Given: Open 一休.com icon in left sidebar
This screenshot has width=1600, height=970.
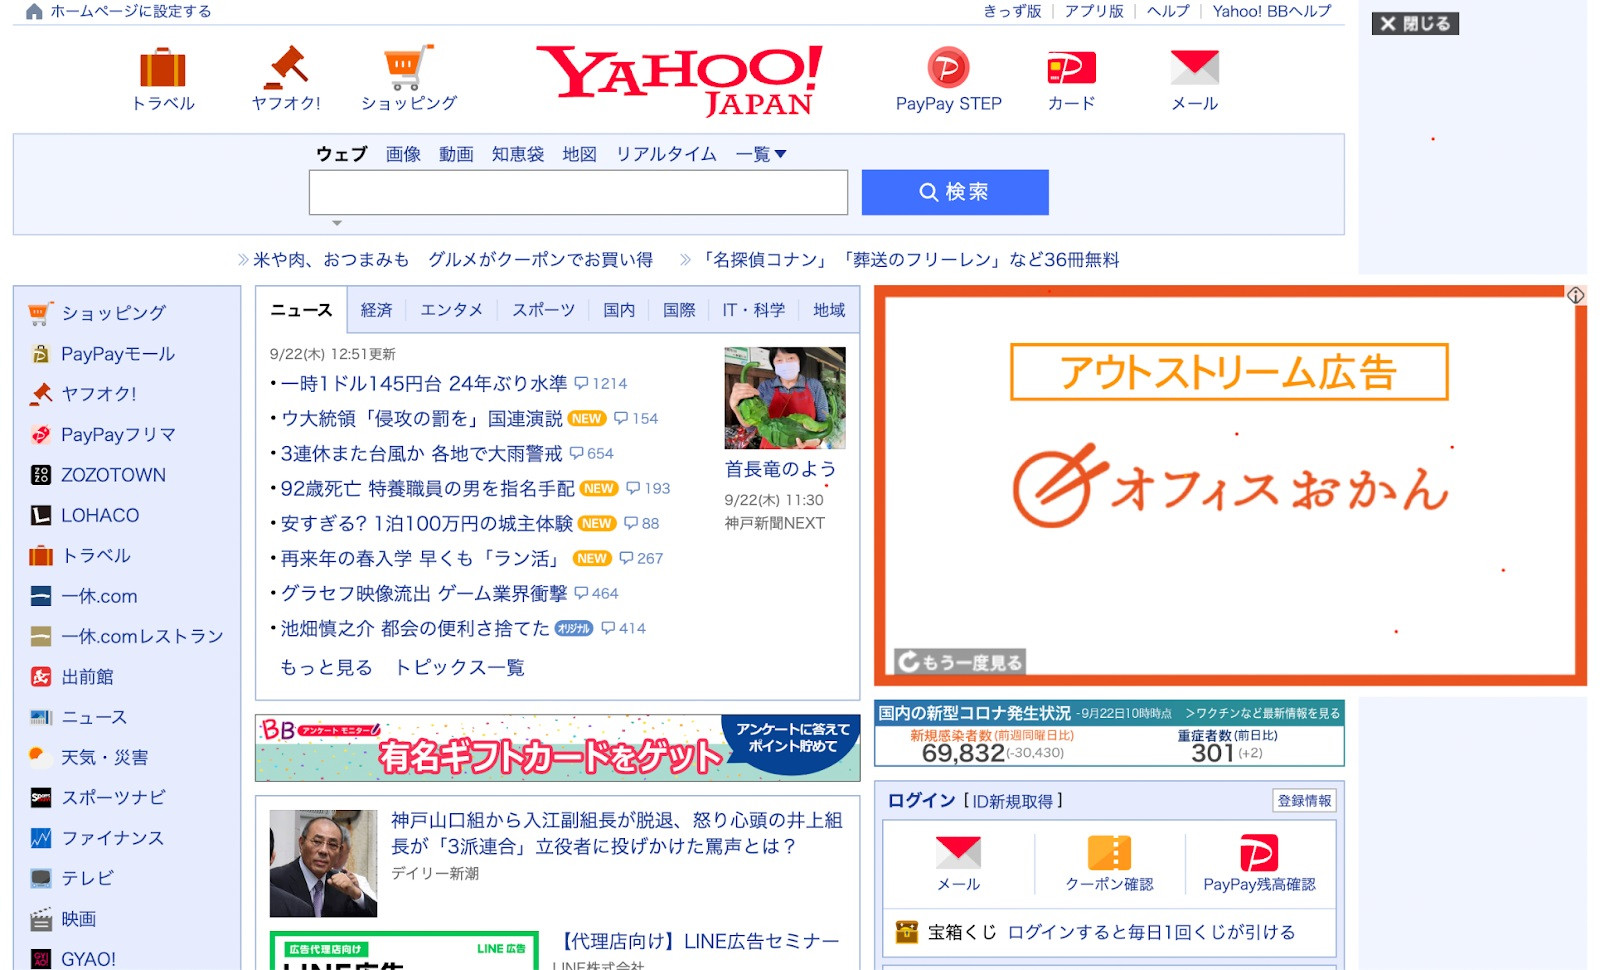Looking at the screenshot, I should pyautogui.click(x=40, y=596).
